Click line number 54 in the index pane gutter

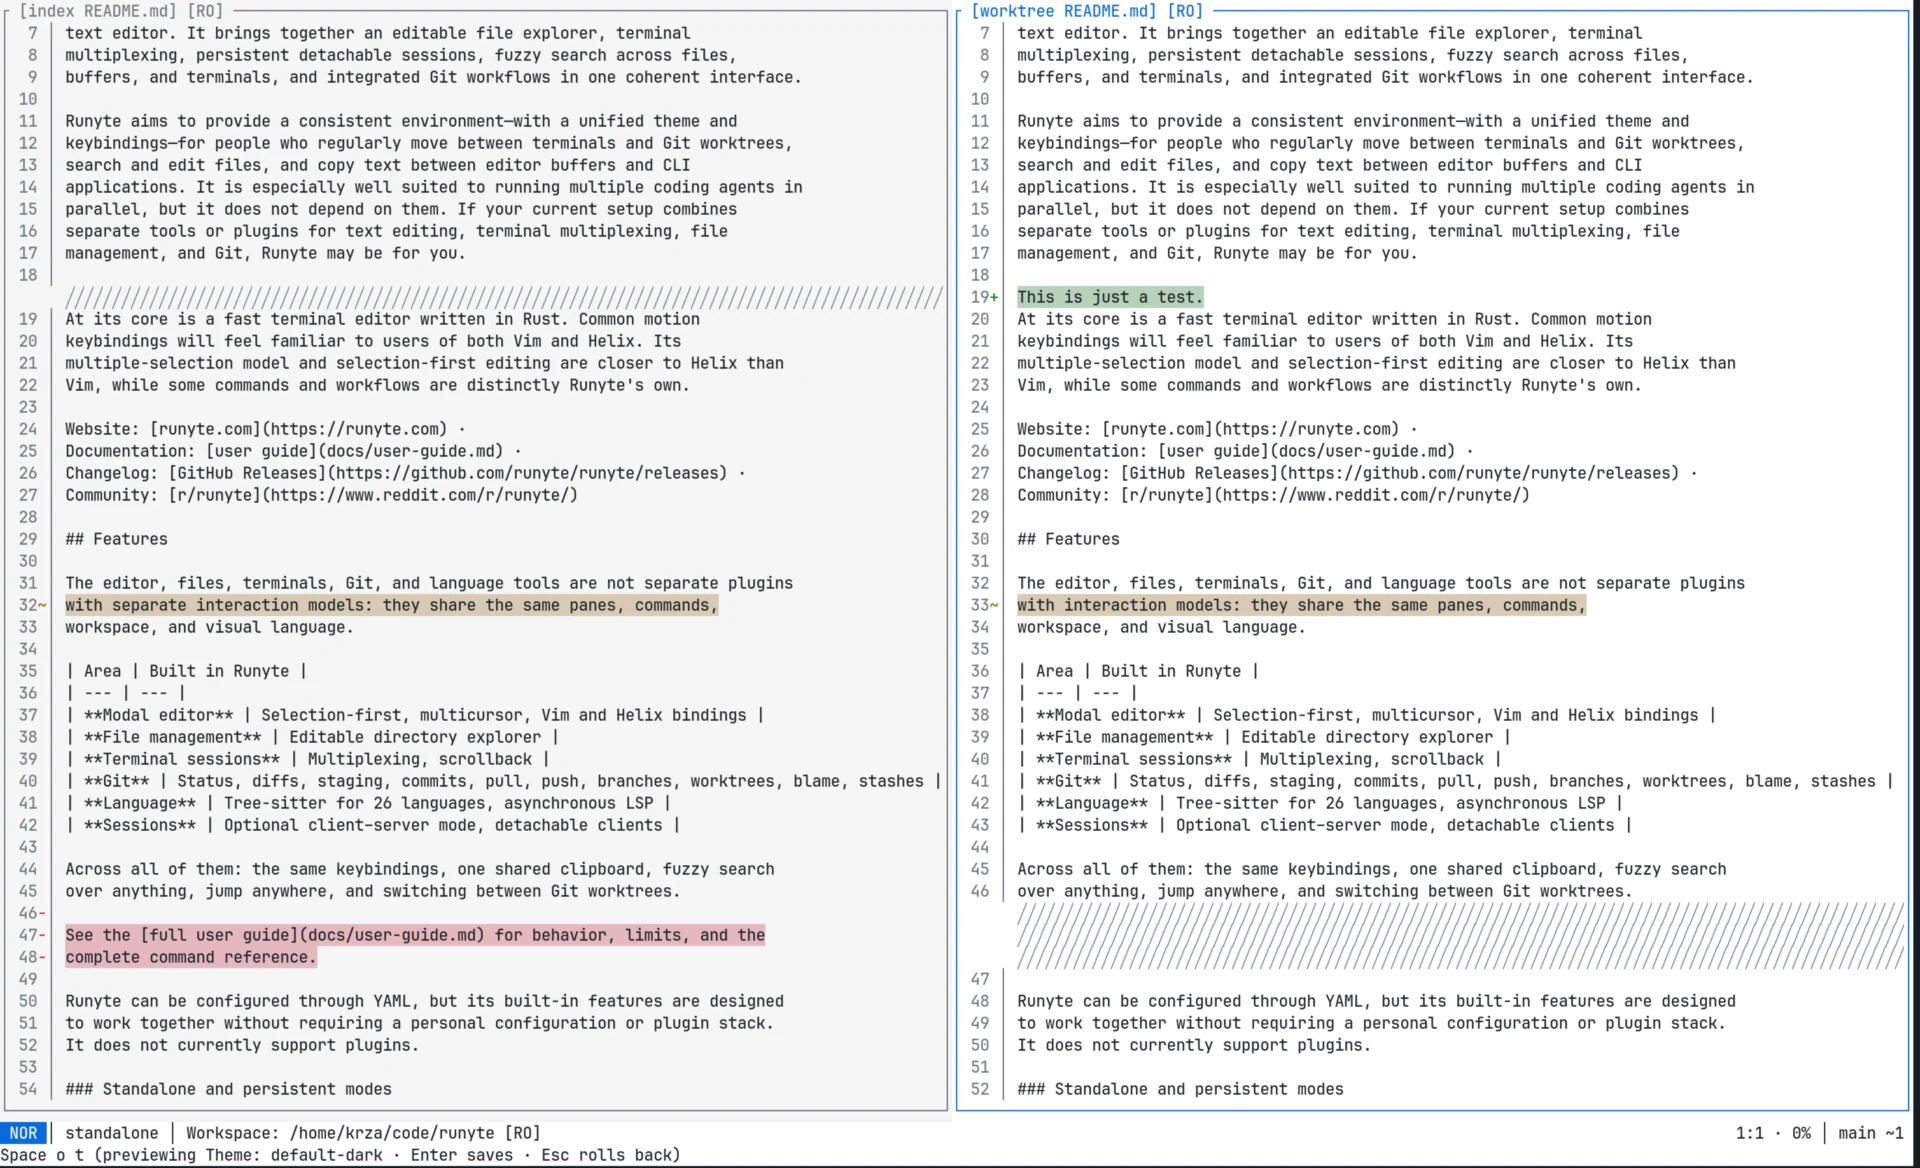[x=28, y=1089]
